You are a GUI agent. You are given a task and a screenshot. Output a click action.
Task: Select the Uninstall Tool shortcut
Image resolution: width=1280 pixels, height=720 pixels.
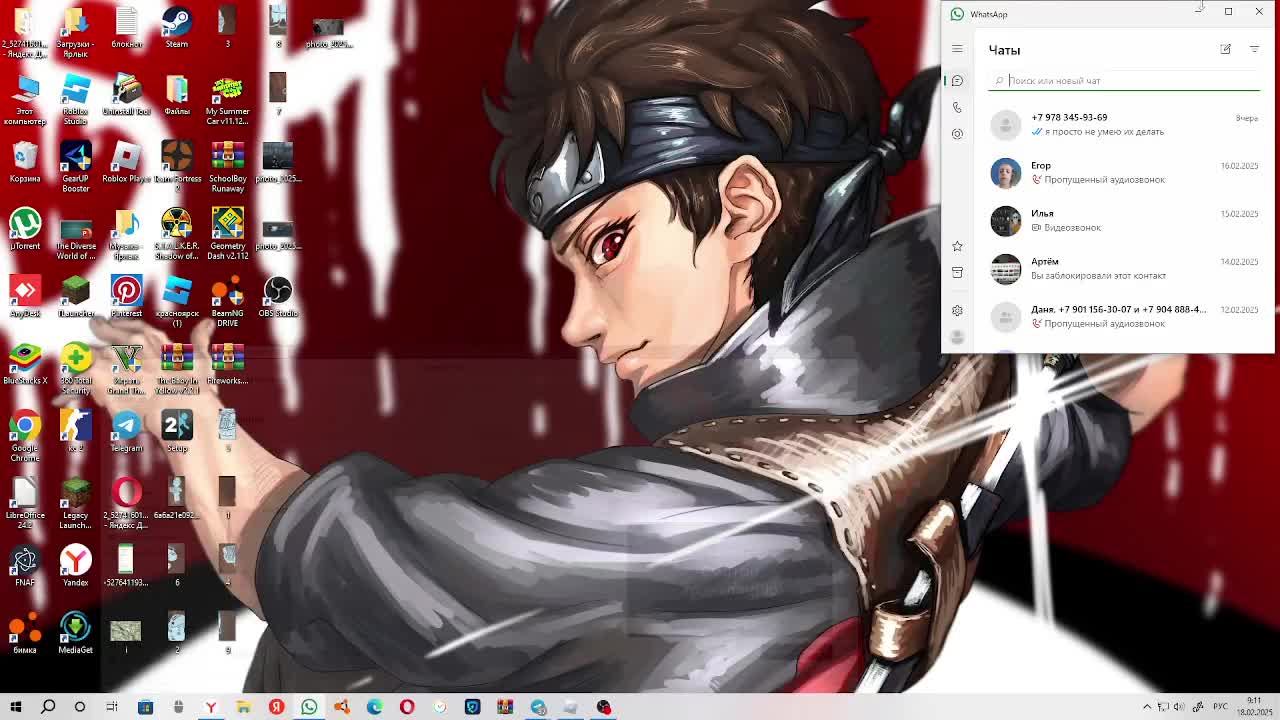tap(126, 95)
